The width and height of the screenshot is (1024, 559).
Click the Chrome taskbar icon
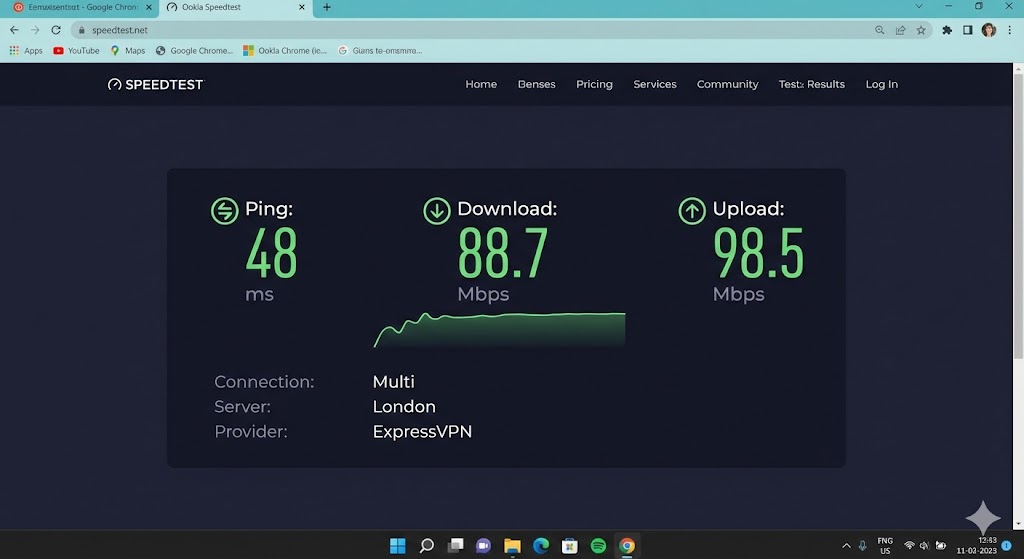coord(627,545)
